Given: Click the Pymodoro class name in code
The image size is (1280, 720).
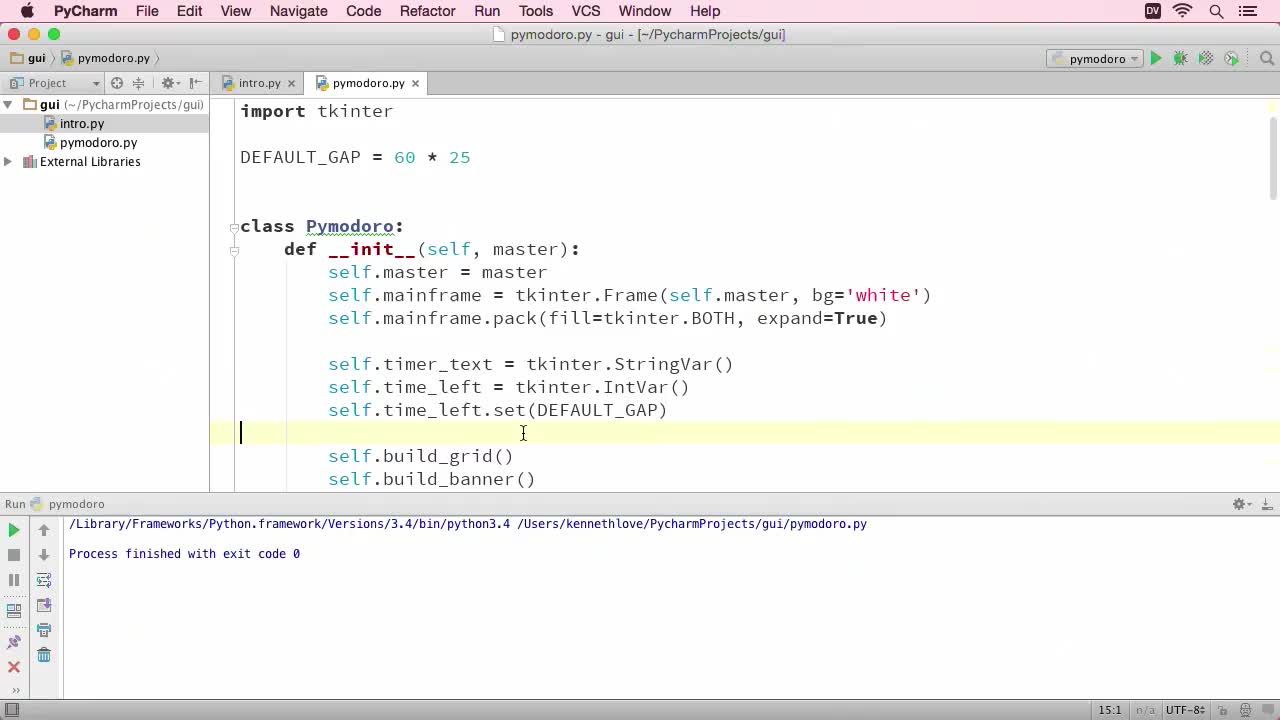Looking at the screenshot, I should click(350, 226).
